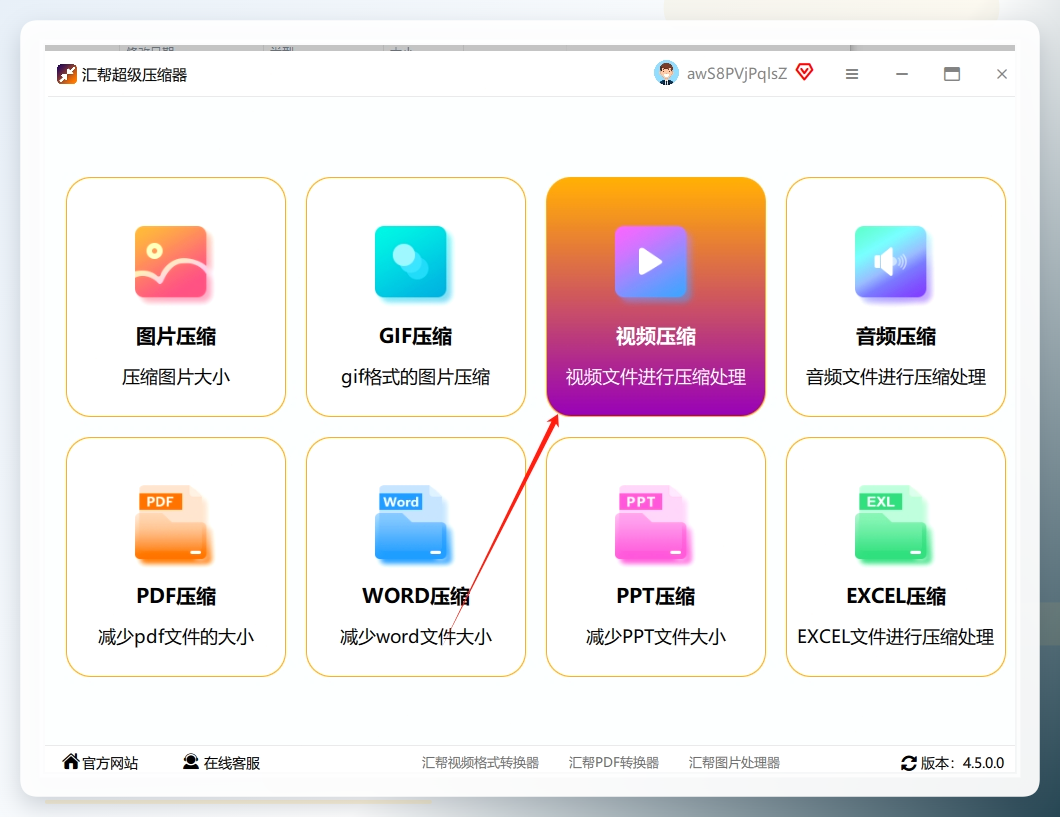Open 汇帮视频格式转换器 link
Screen dimensions: 1060x817
click(x=480, y=763)
